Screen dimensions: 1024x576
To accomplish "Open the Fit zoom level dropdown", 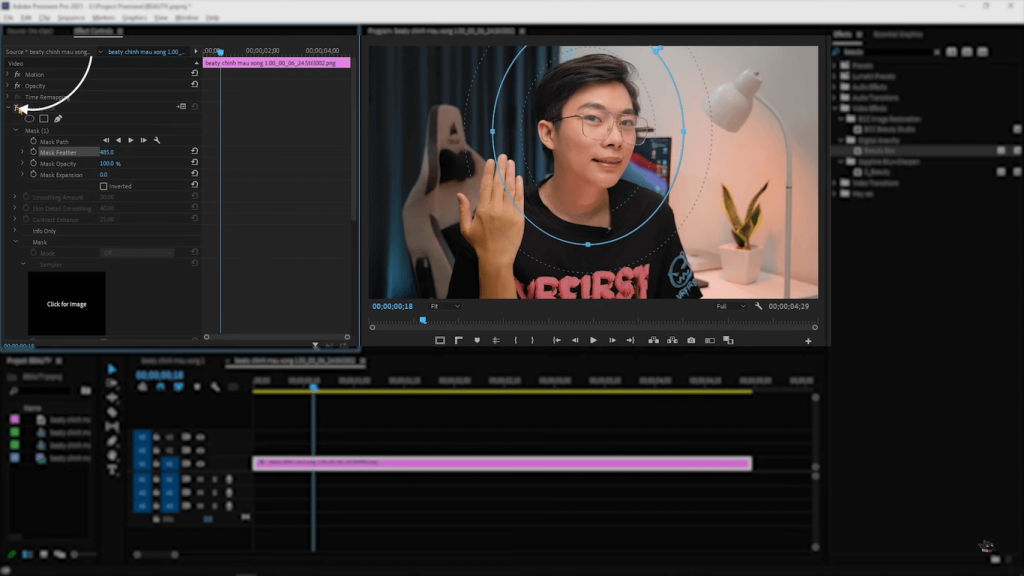I will [444, 306].
